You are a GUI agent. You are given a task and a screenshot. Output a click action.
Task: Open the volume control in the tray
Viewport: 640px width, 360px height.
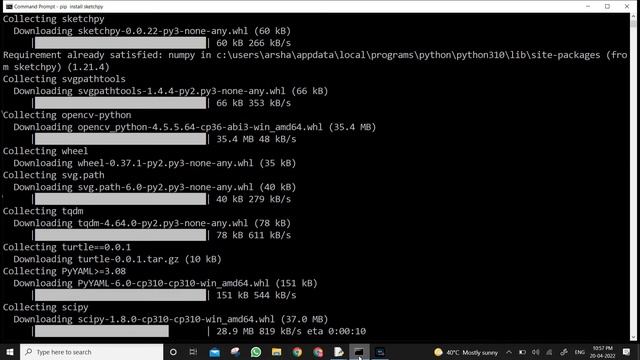[x=536, y=352]
